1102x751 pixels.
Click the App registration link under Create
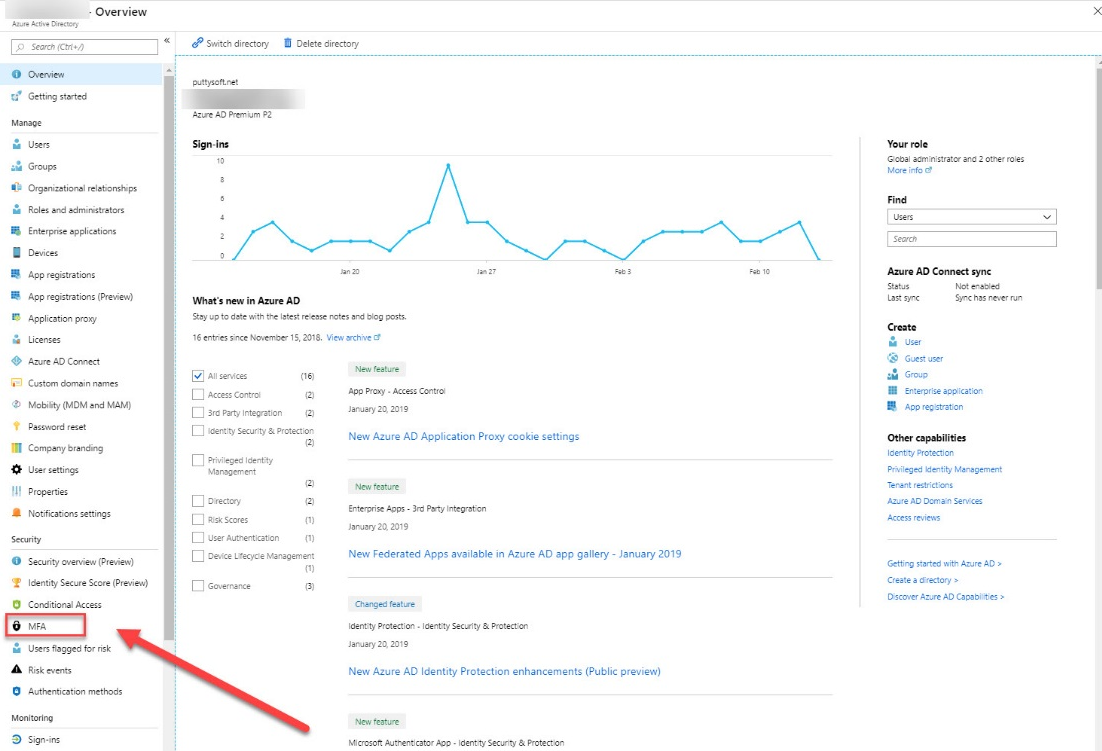[933, 407]
